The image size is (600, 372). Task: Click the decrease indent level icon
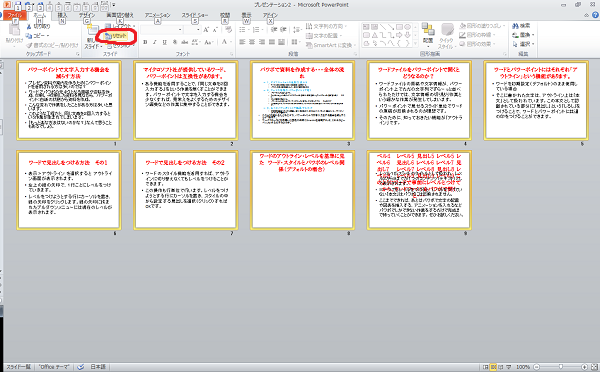[274, 29]
